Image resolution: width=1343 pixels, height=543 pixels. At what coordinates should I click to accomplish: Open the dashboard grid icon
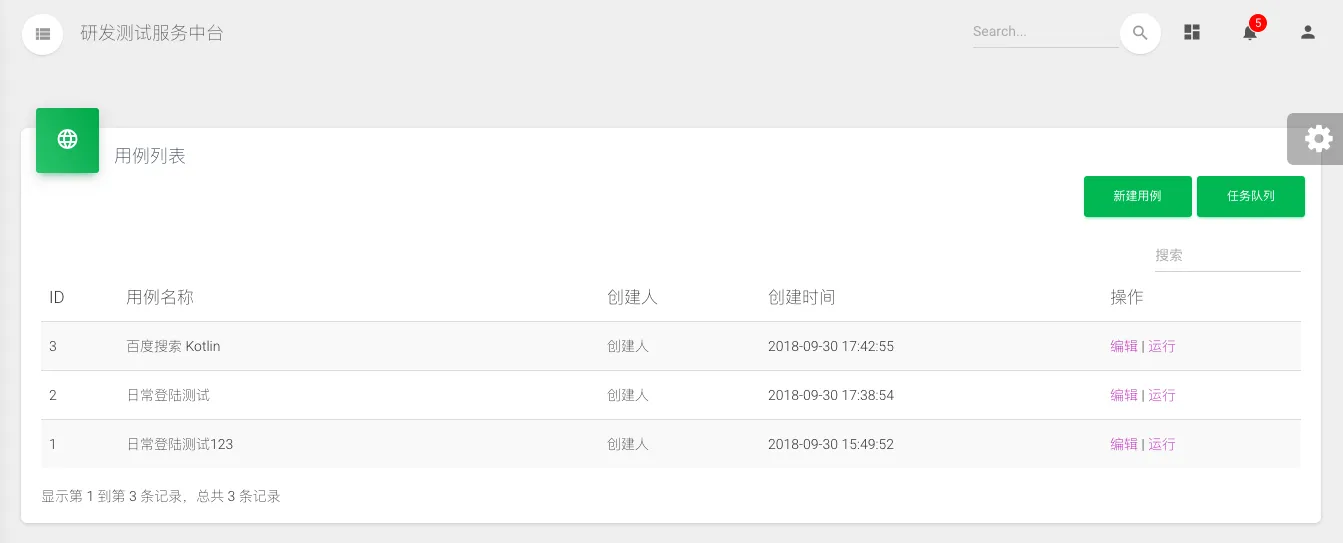(1191, 33)
